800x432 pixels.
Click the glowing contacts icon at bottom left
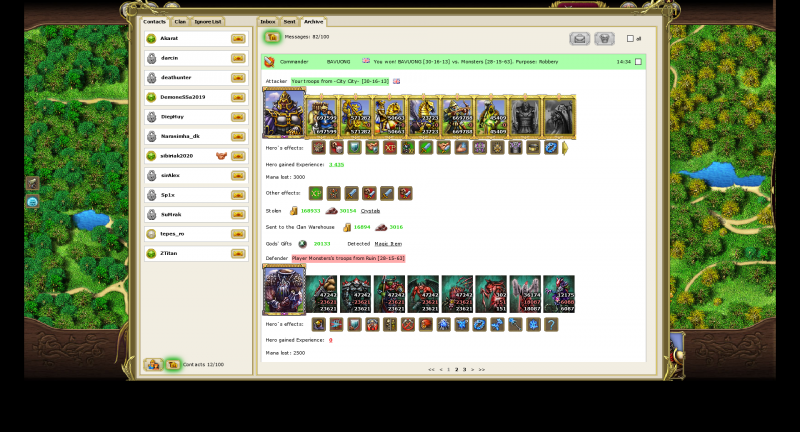(172, 365)
